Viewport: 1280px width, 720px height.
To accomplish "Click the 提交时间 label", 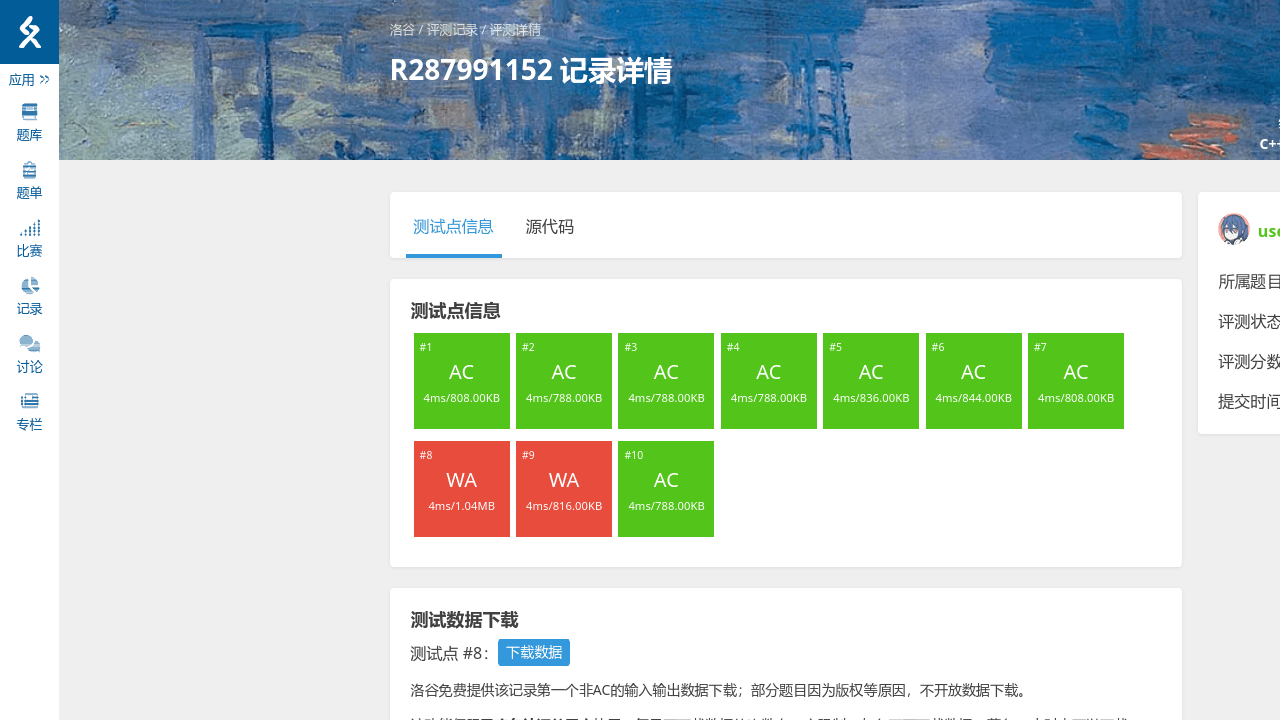I will coord(1249,402).
